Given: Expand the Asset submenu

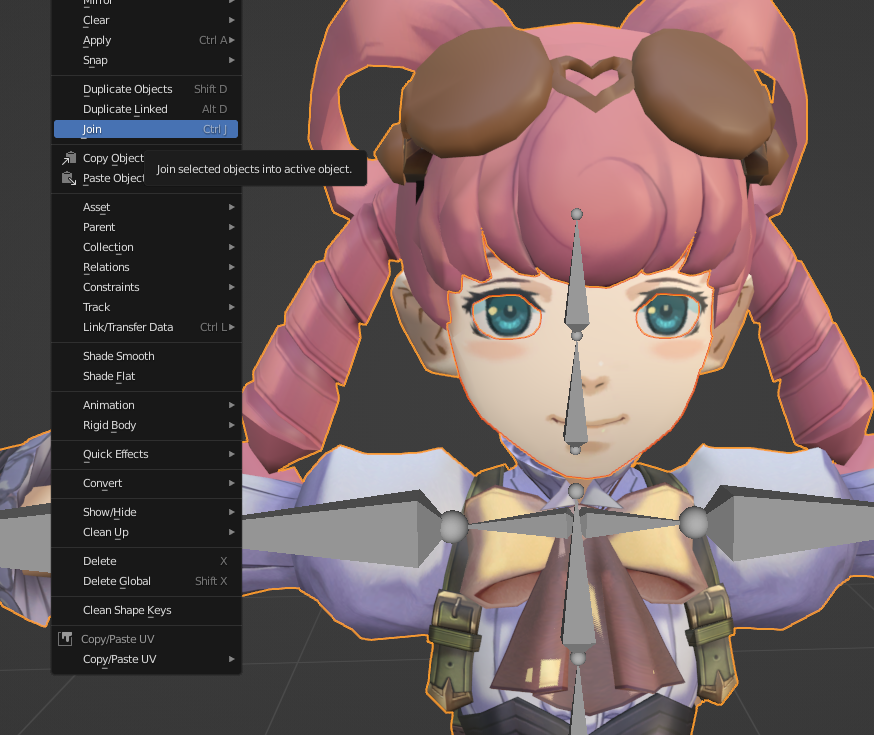Looking at the screenshot, I should click(146, 207).
